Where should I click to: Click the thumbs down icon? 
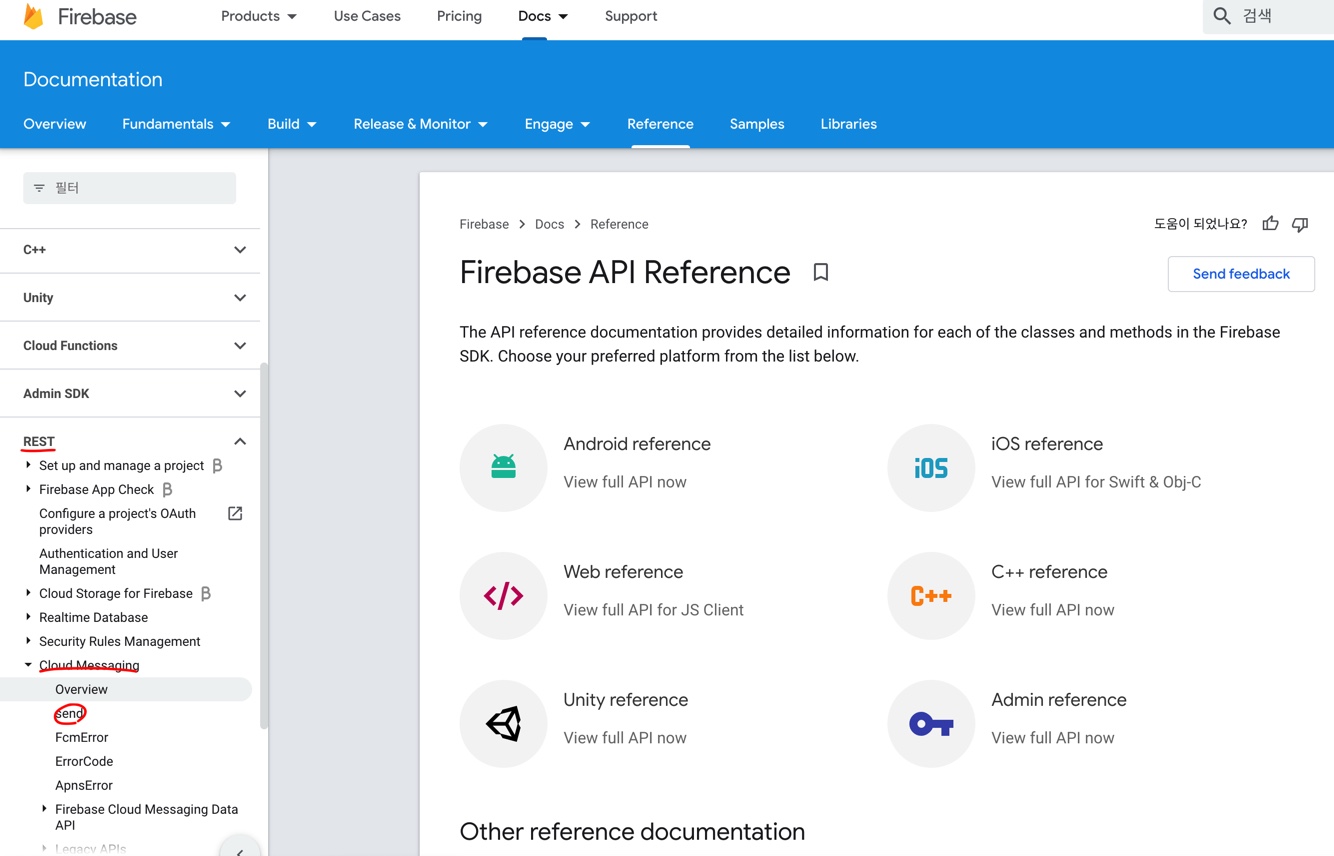click(1300, 224)
